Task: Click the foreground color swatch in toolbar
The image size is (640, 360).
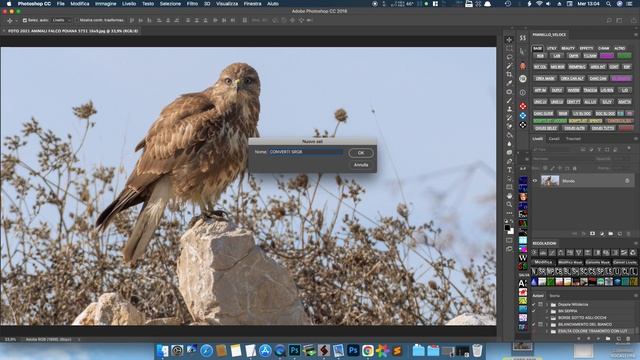Action: click(x=507, y=228)
